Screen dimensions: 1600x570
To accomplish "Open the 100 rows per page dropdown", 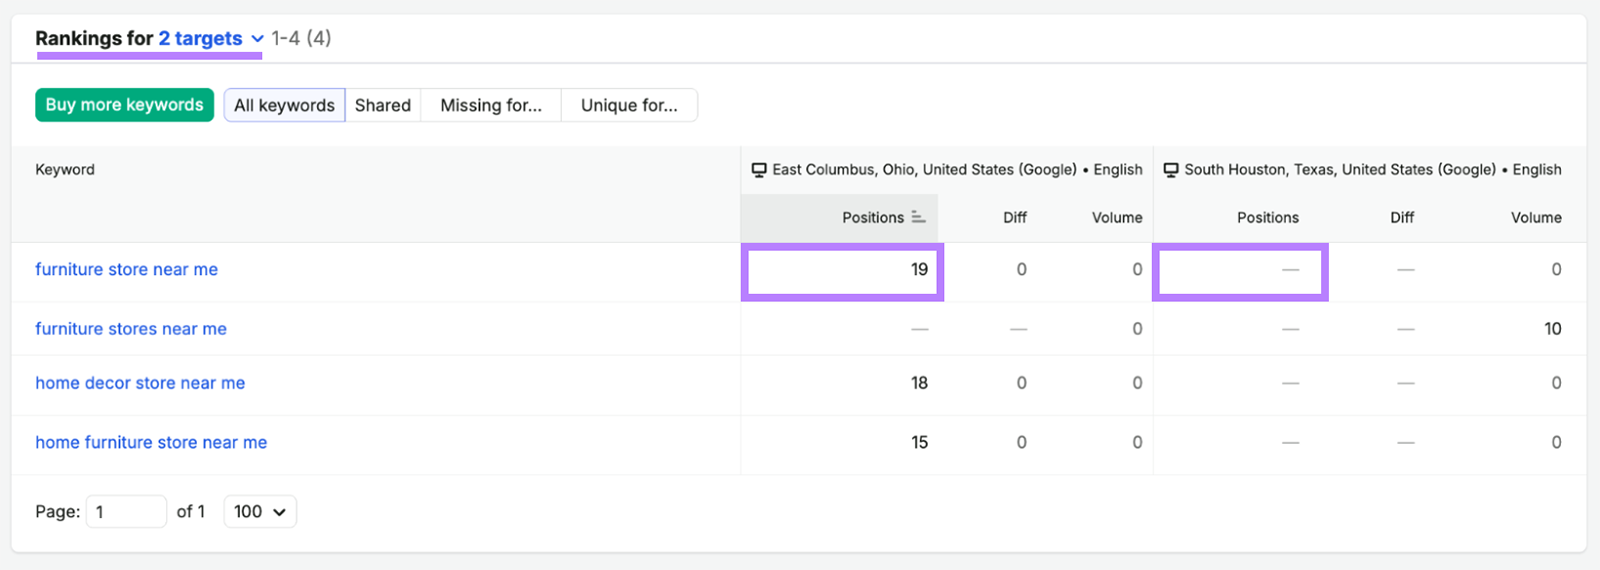I will pos(260,511).
